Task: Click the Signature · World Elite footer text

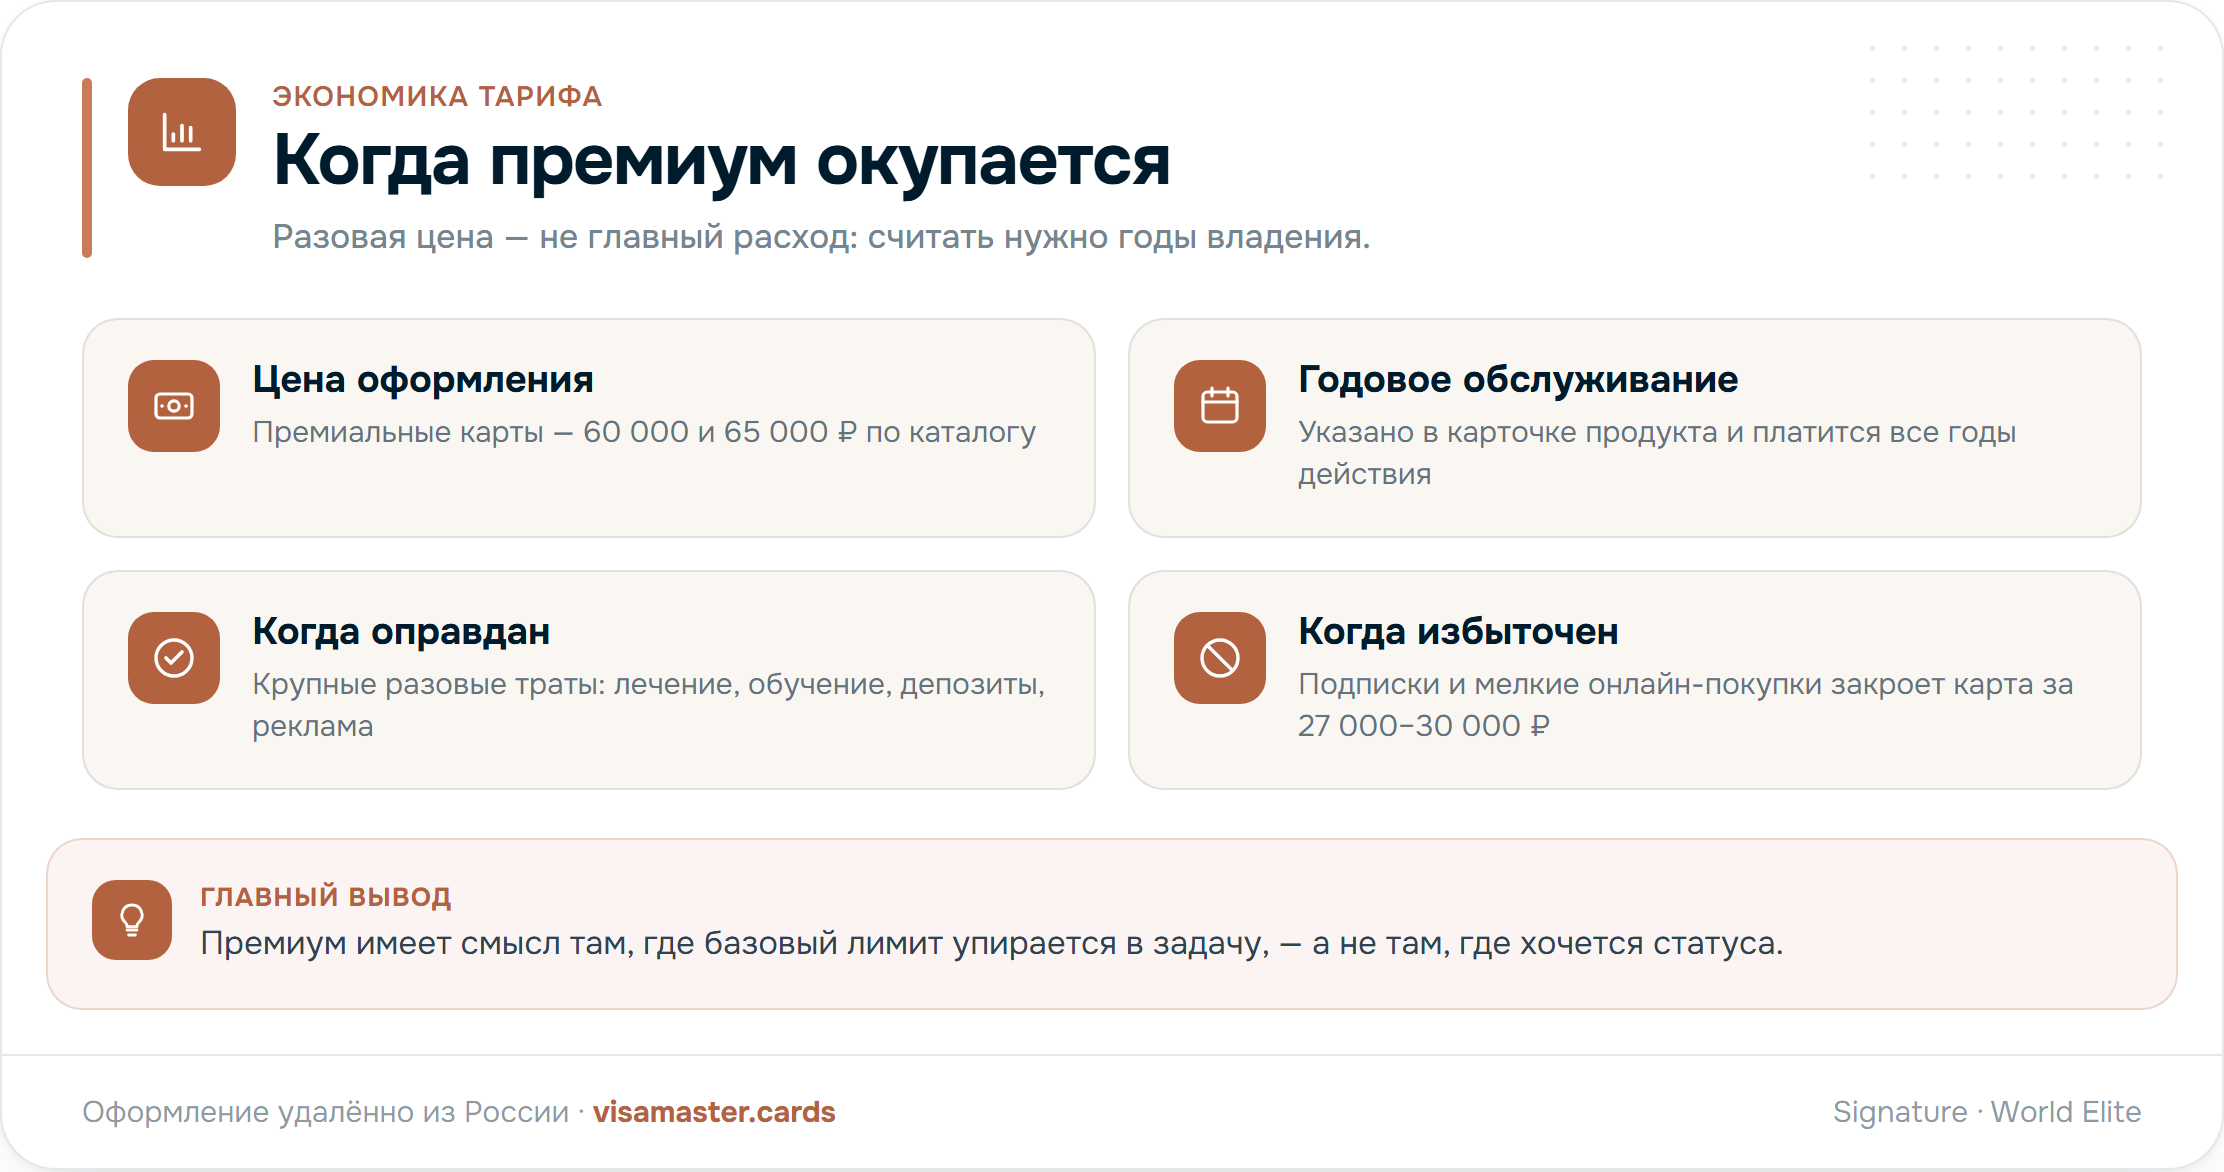Action: pyautogui.click(x=1987, y=1112)
